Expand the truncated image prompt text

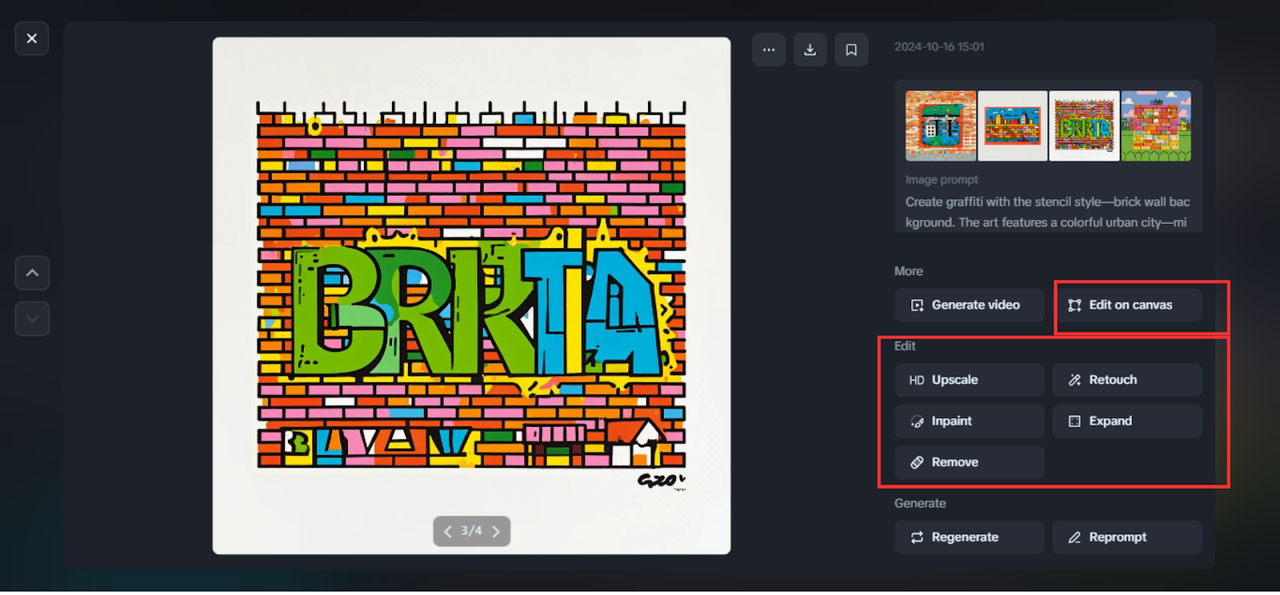coord(1047,211)
